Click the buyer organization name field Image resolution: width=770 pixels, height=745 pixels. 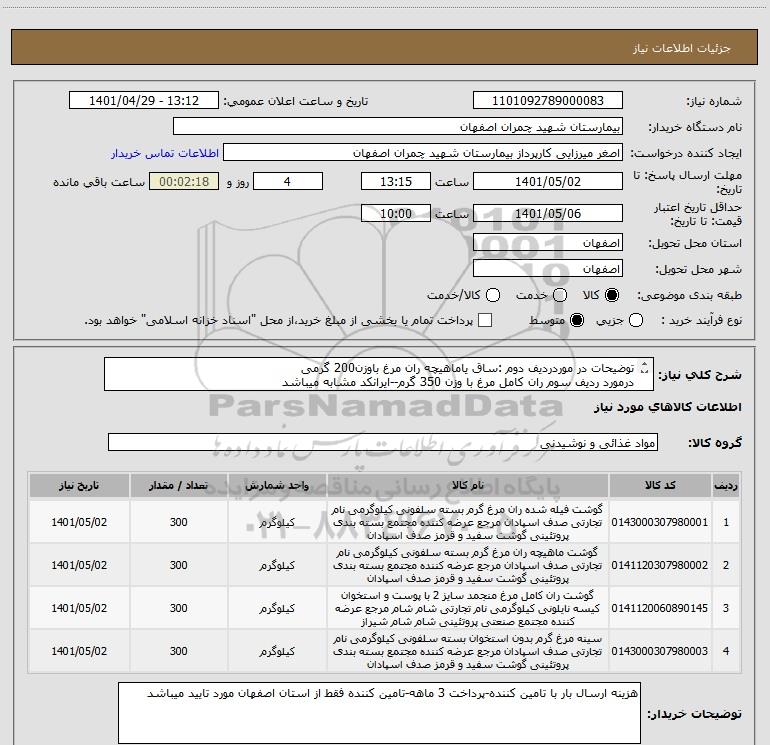(398, 127)
